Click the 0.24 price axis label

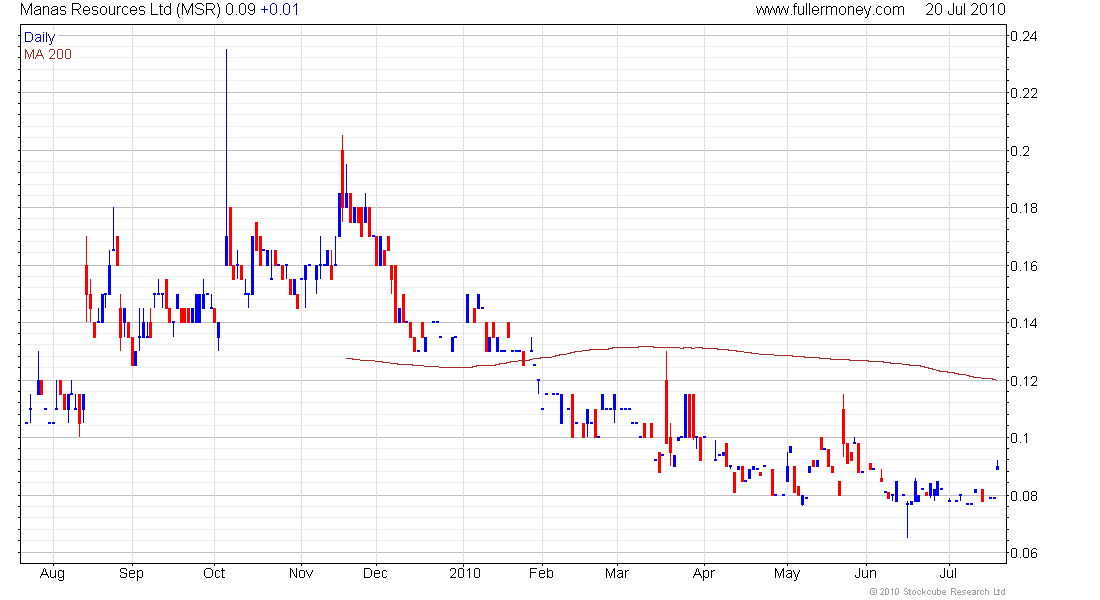coord(1024,36)
